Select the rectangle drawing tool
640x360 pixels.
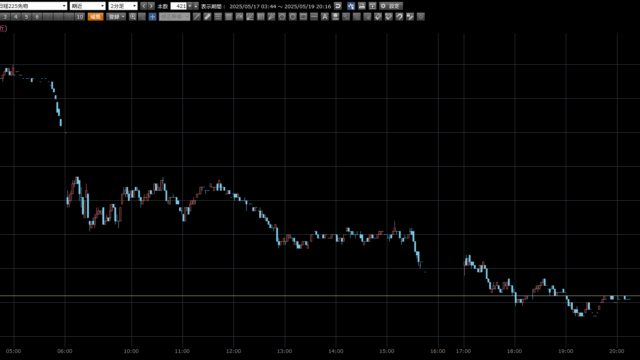[x=303, y=17]
